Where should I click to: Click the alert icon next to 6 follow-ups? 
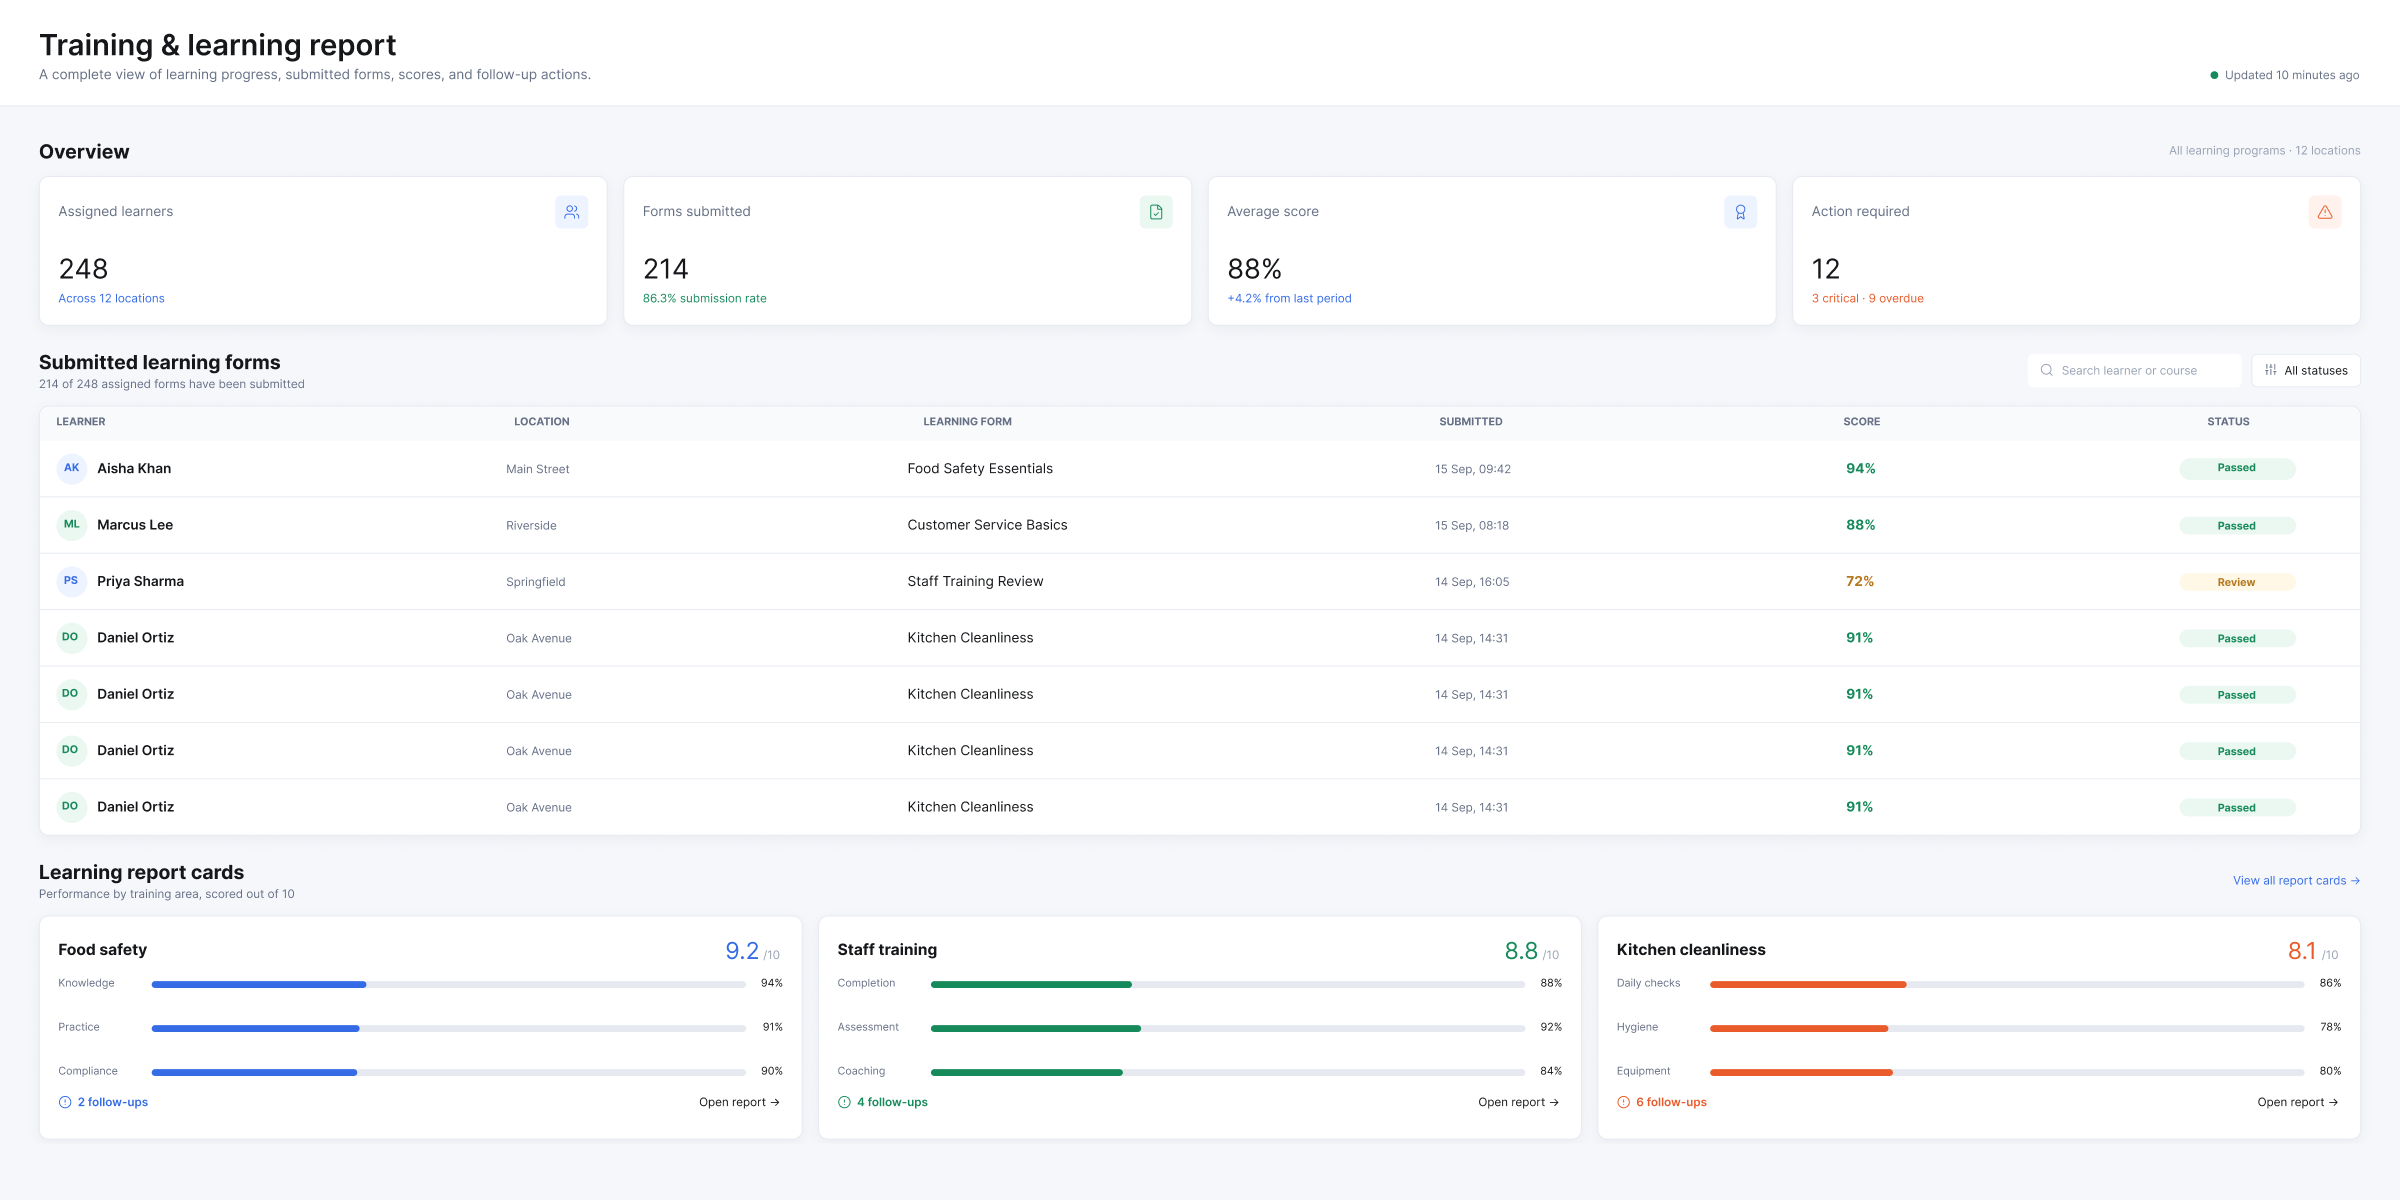point(1623,1102)
